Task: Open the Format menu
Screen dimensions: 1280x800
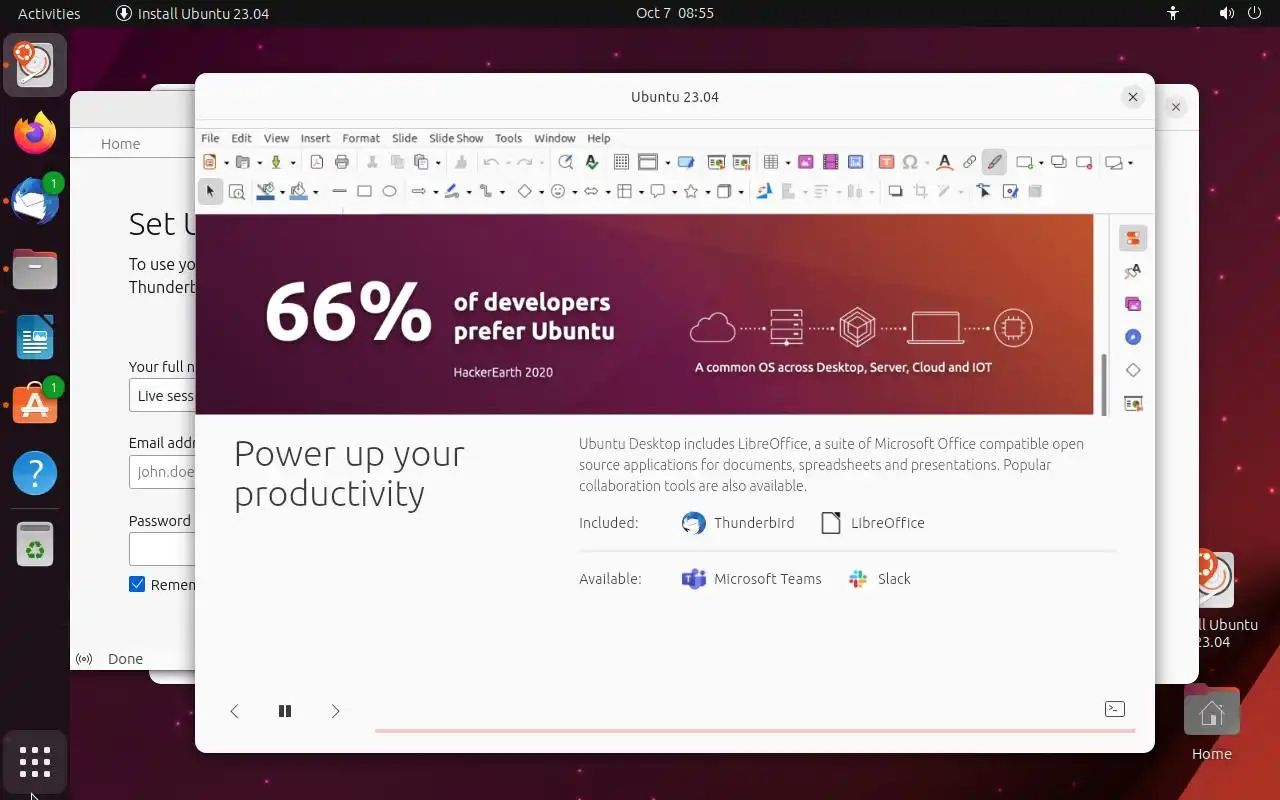Action: click(x=361, y=138)
